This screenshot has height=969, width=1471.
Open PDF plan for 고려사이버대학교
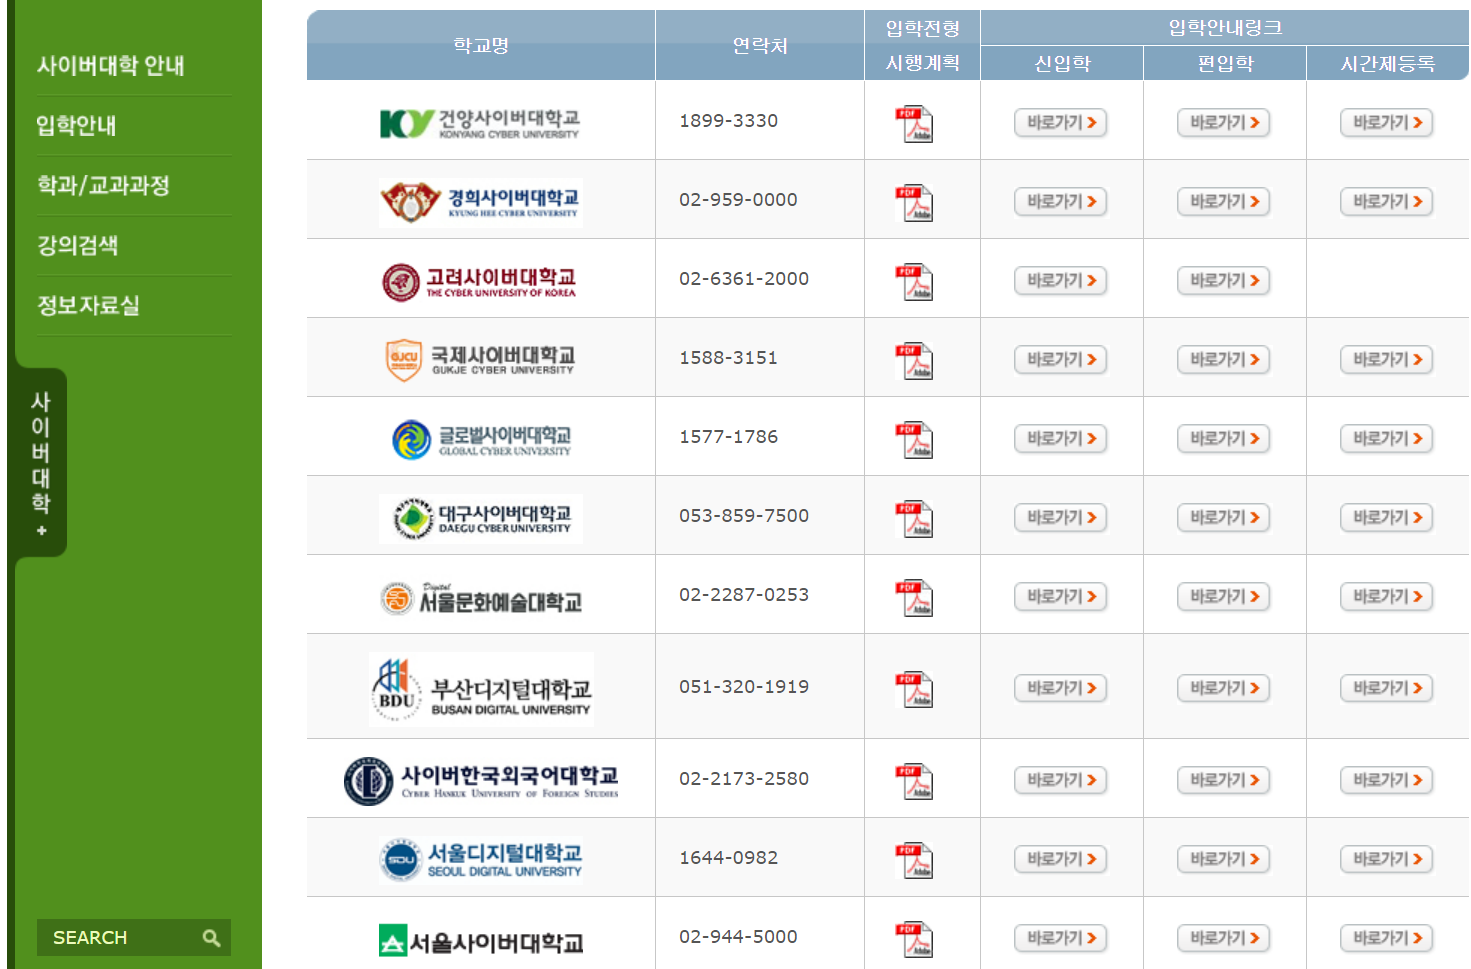click(x=914, y=282)
